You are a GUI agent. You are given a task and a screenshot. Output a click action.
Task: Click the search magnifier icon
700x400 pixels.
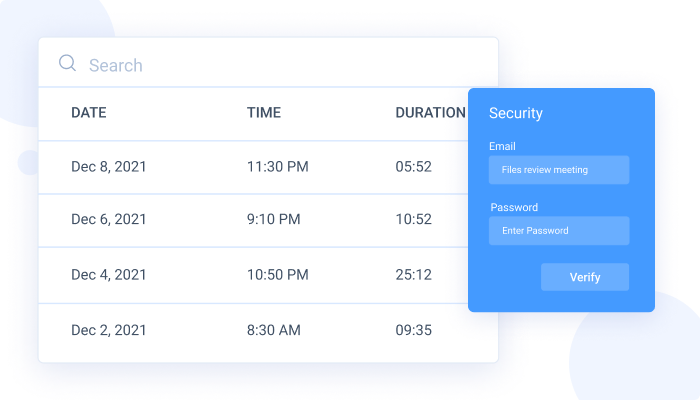coord(68,64)
